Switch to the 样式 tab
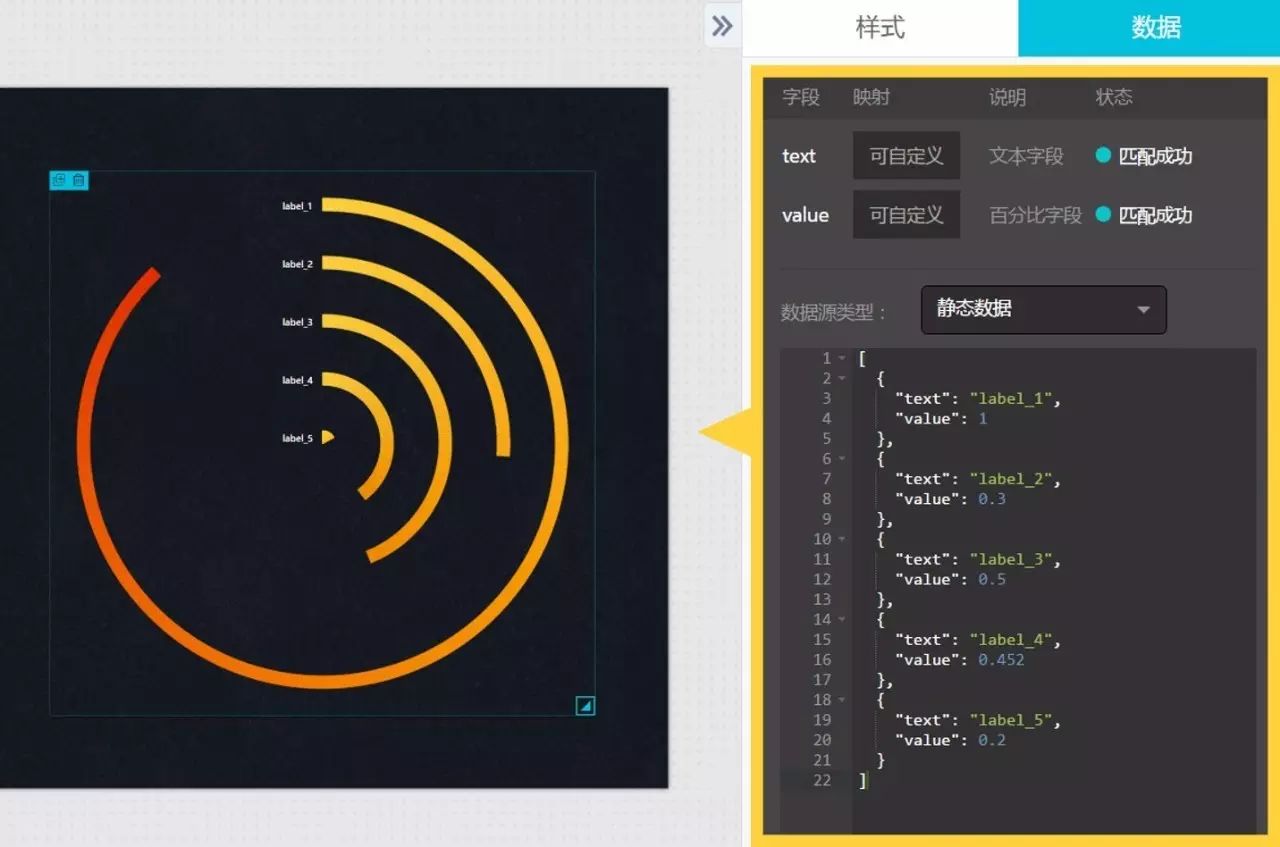The height and width of the screenshot is (847, 1280). [880, 27]
